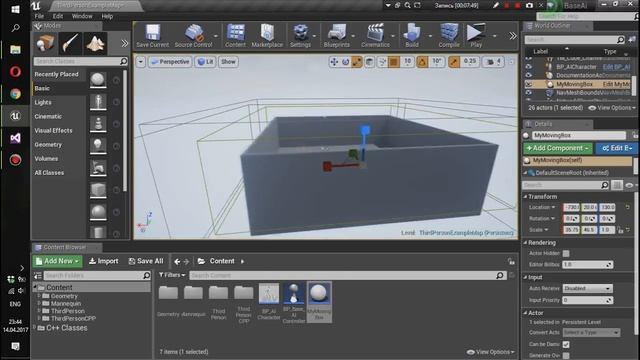Viewport: 640px width, 360px height.
Task: Click the Perspective view button
Action: click(x=170, y=62)
